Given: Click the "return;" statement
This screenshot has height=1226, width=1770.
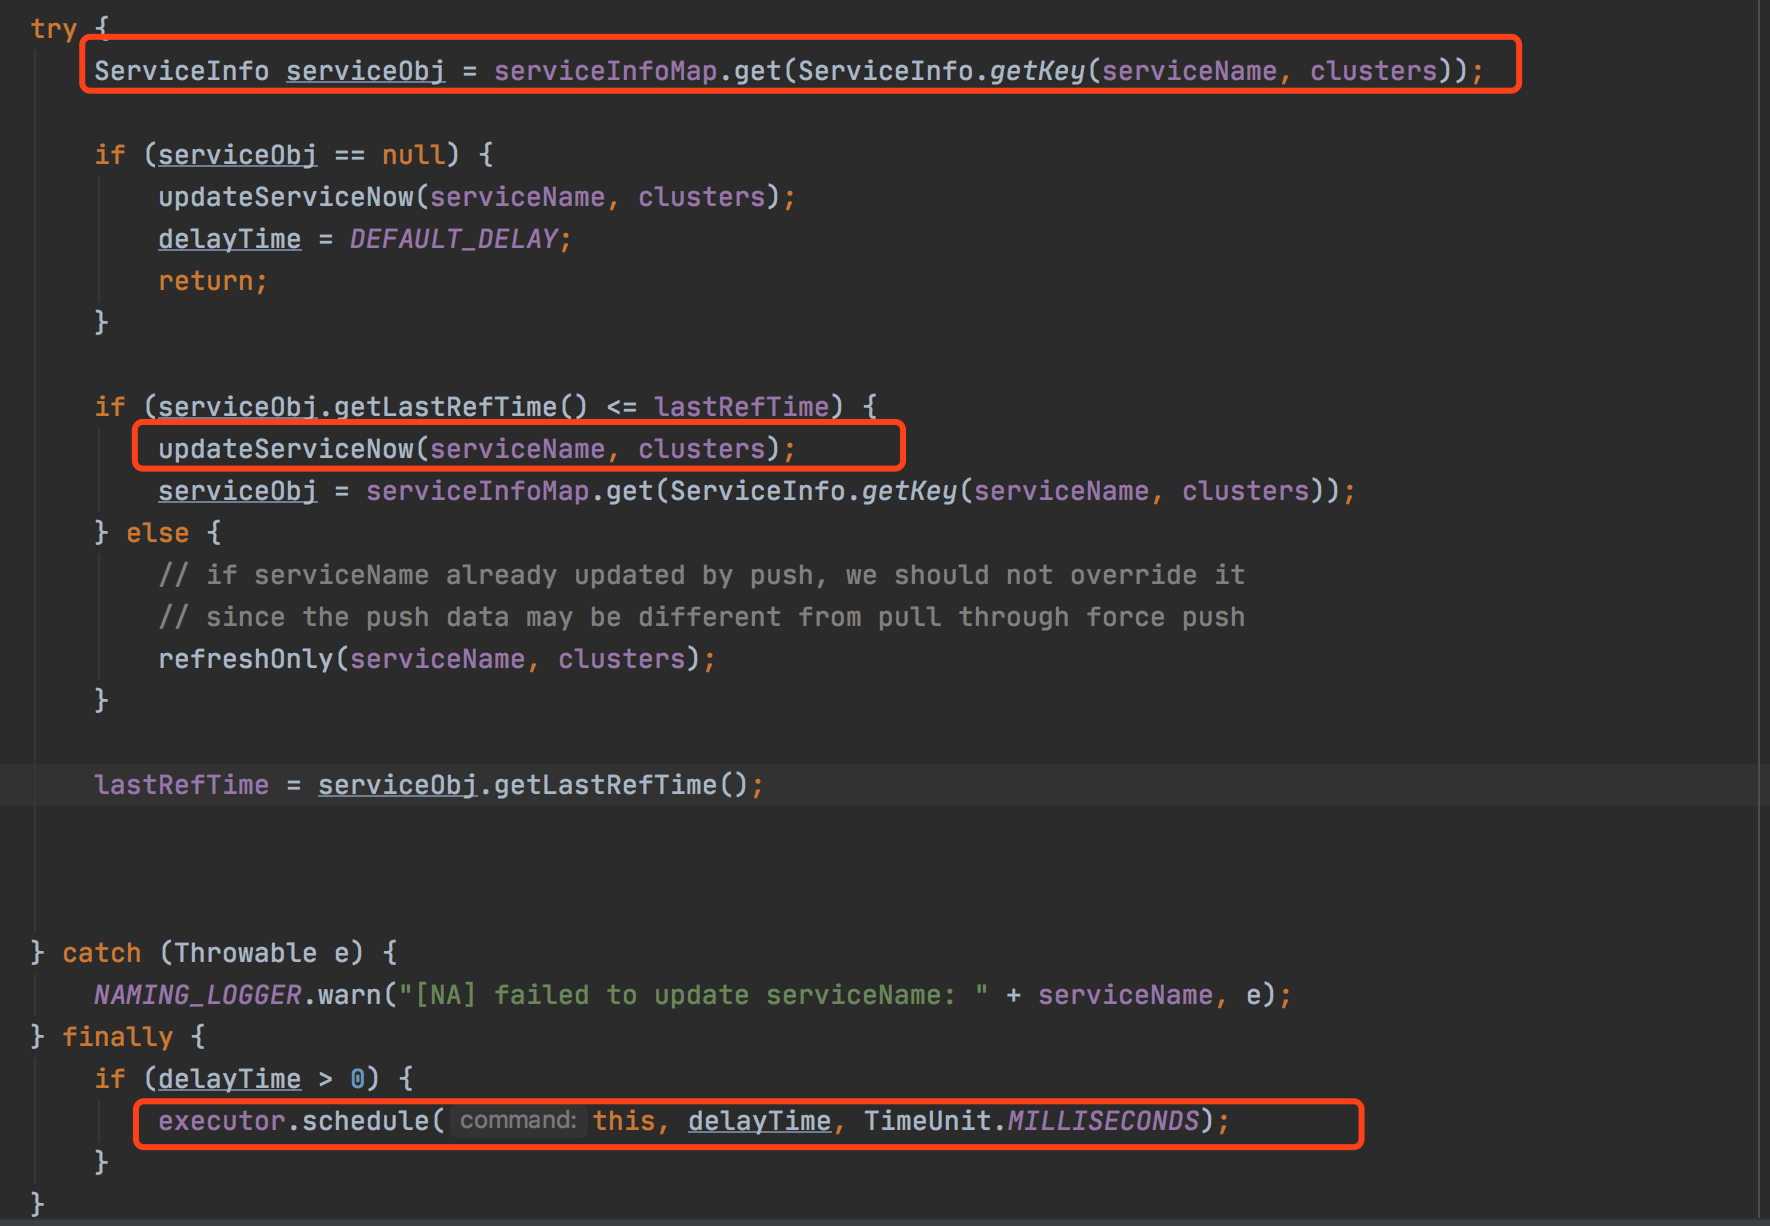Looking at the screenshot, I should (213, 281).
